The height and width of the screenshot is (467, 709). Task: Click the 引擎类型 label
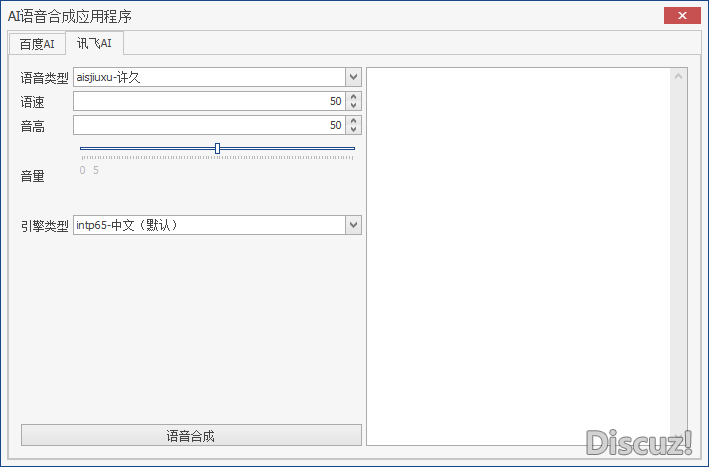44,226
